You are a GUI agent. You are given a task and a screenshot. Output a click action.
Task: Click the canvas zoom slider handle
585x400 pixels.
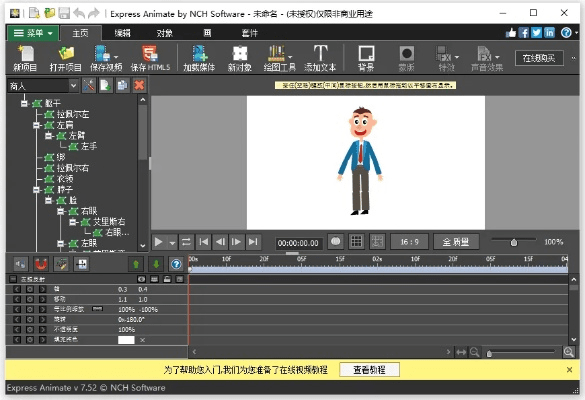(514, 243)
